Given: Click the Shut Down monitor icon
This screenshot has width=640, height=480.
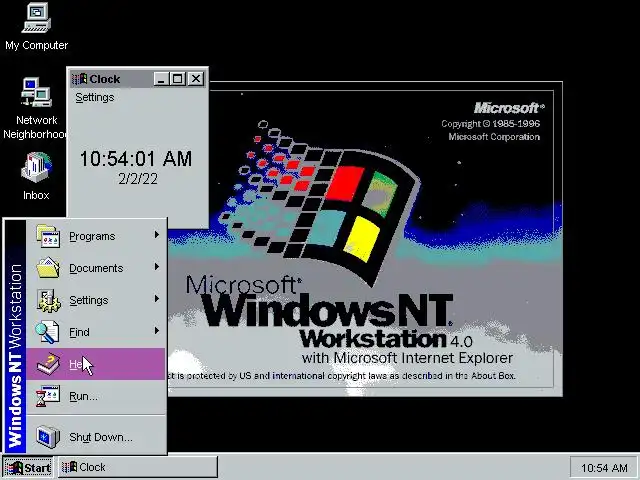Looking at the screenshot, I should pos(47,437).
